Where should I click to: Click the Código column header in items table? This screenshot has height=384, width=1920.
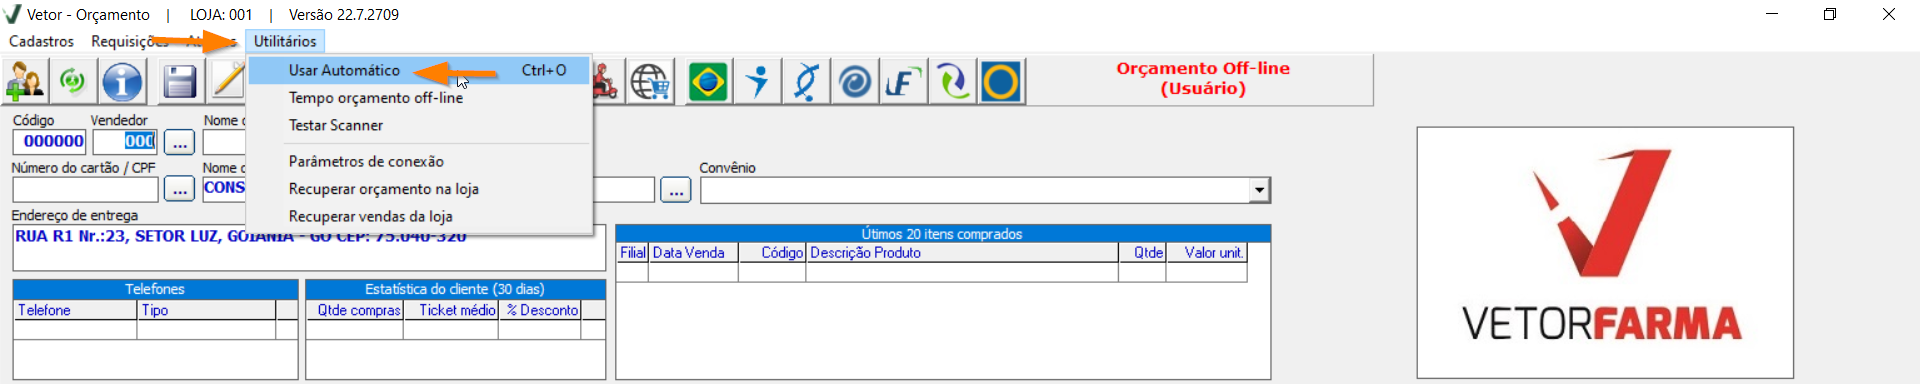772,253
